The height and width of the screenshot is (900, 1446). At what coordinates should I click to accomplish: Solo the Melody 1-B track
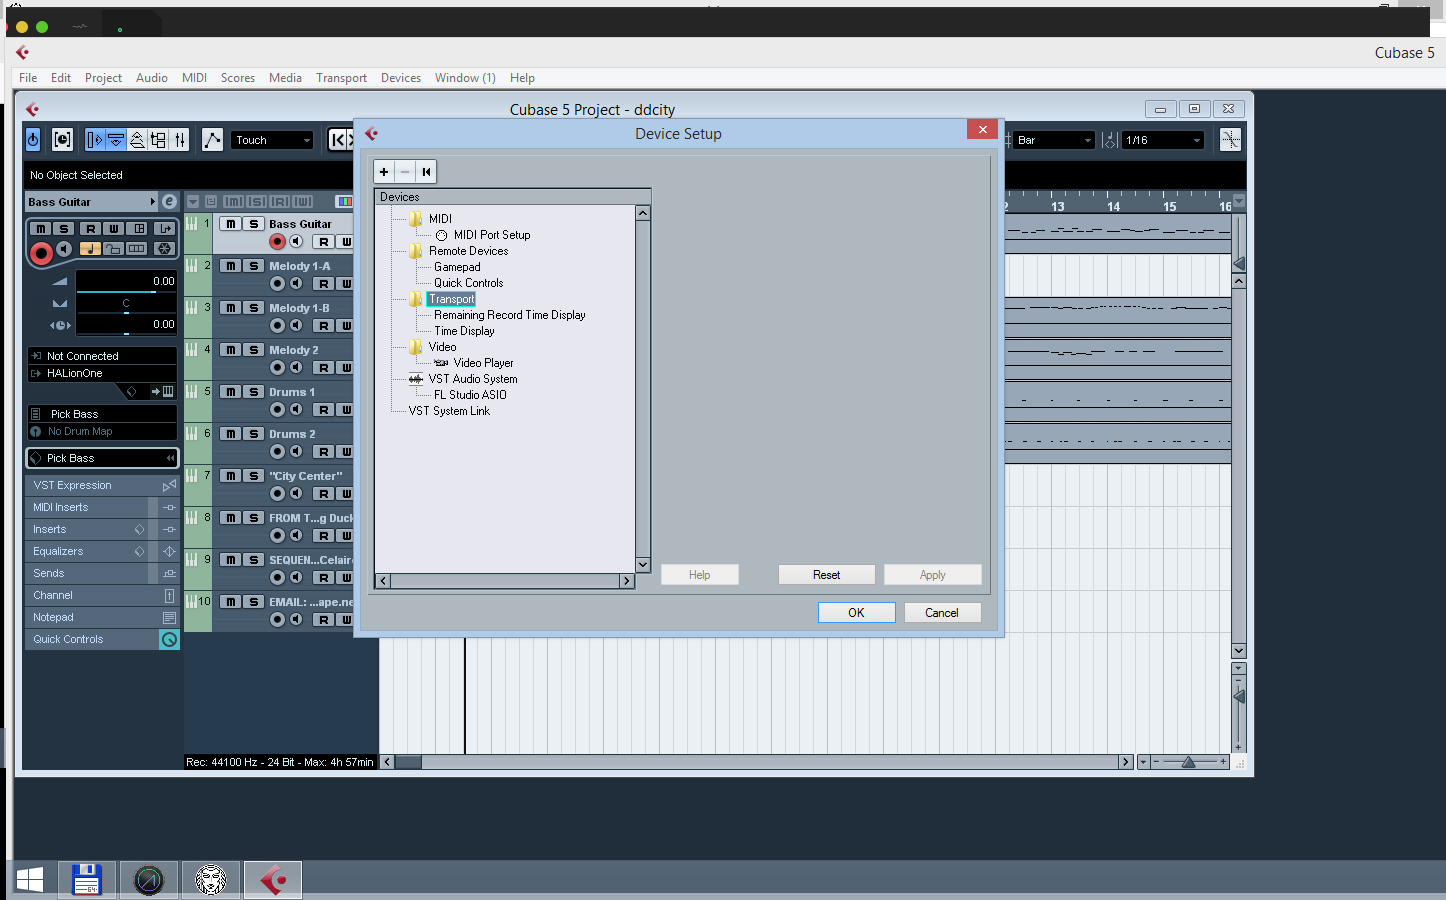(x=254, y=308)
